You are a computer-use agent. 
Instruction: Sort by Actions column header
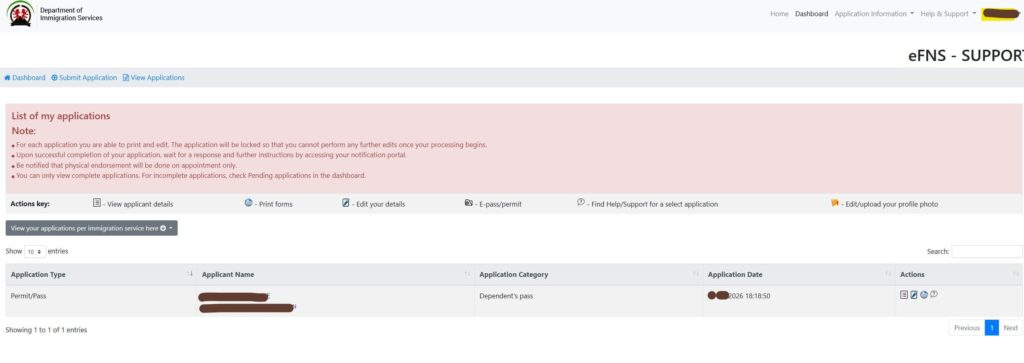tap(959, 274)
